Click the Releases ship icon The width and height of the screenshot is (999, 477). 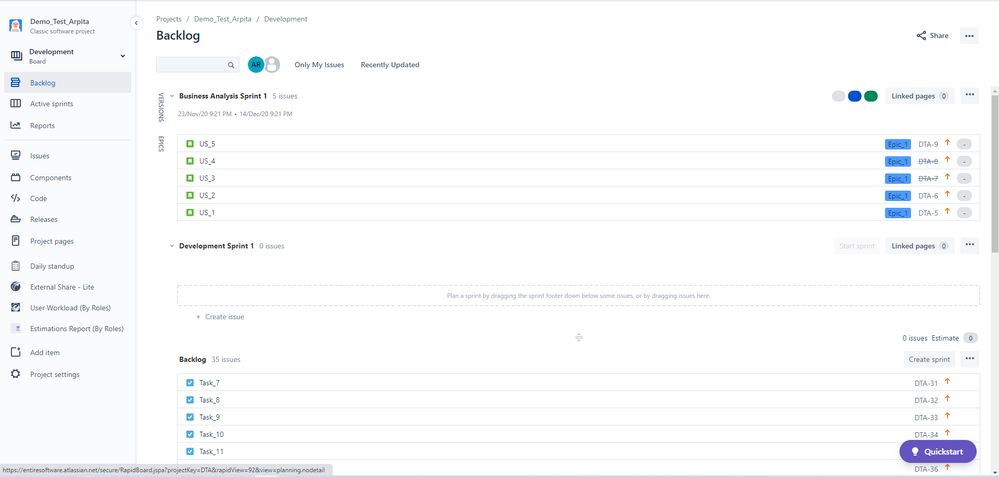16,219
